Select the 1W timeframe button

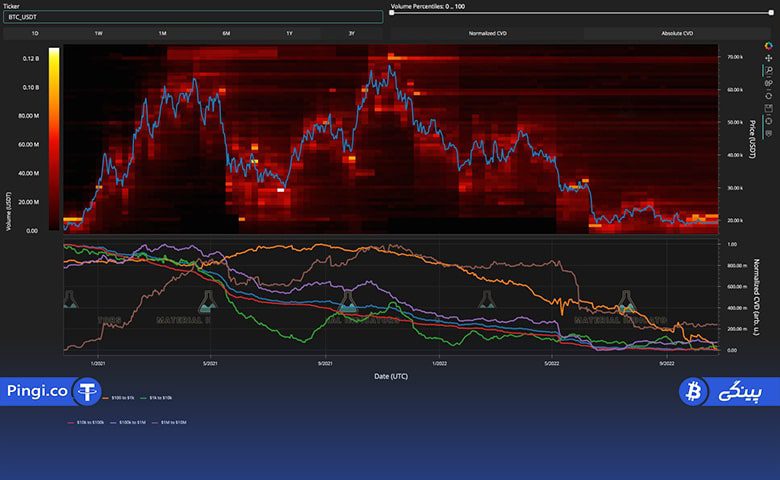[98, 33]
